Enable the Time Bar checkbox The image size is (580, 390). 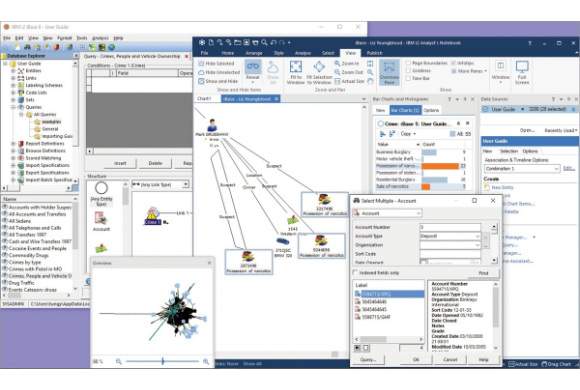tap(408, 78)
